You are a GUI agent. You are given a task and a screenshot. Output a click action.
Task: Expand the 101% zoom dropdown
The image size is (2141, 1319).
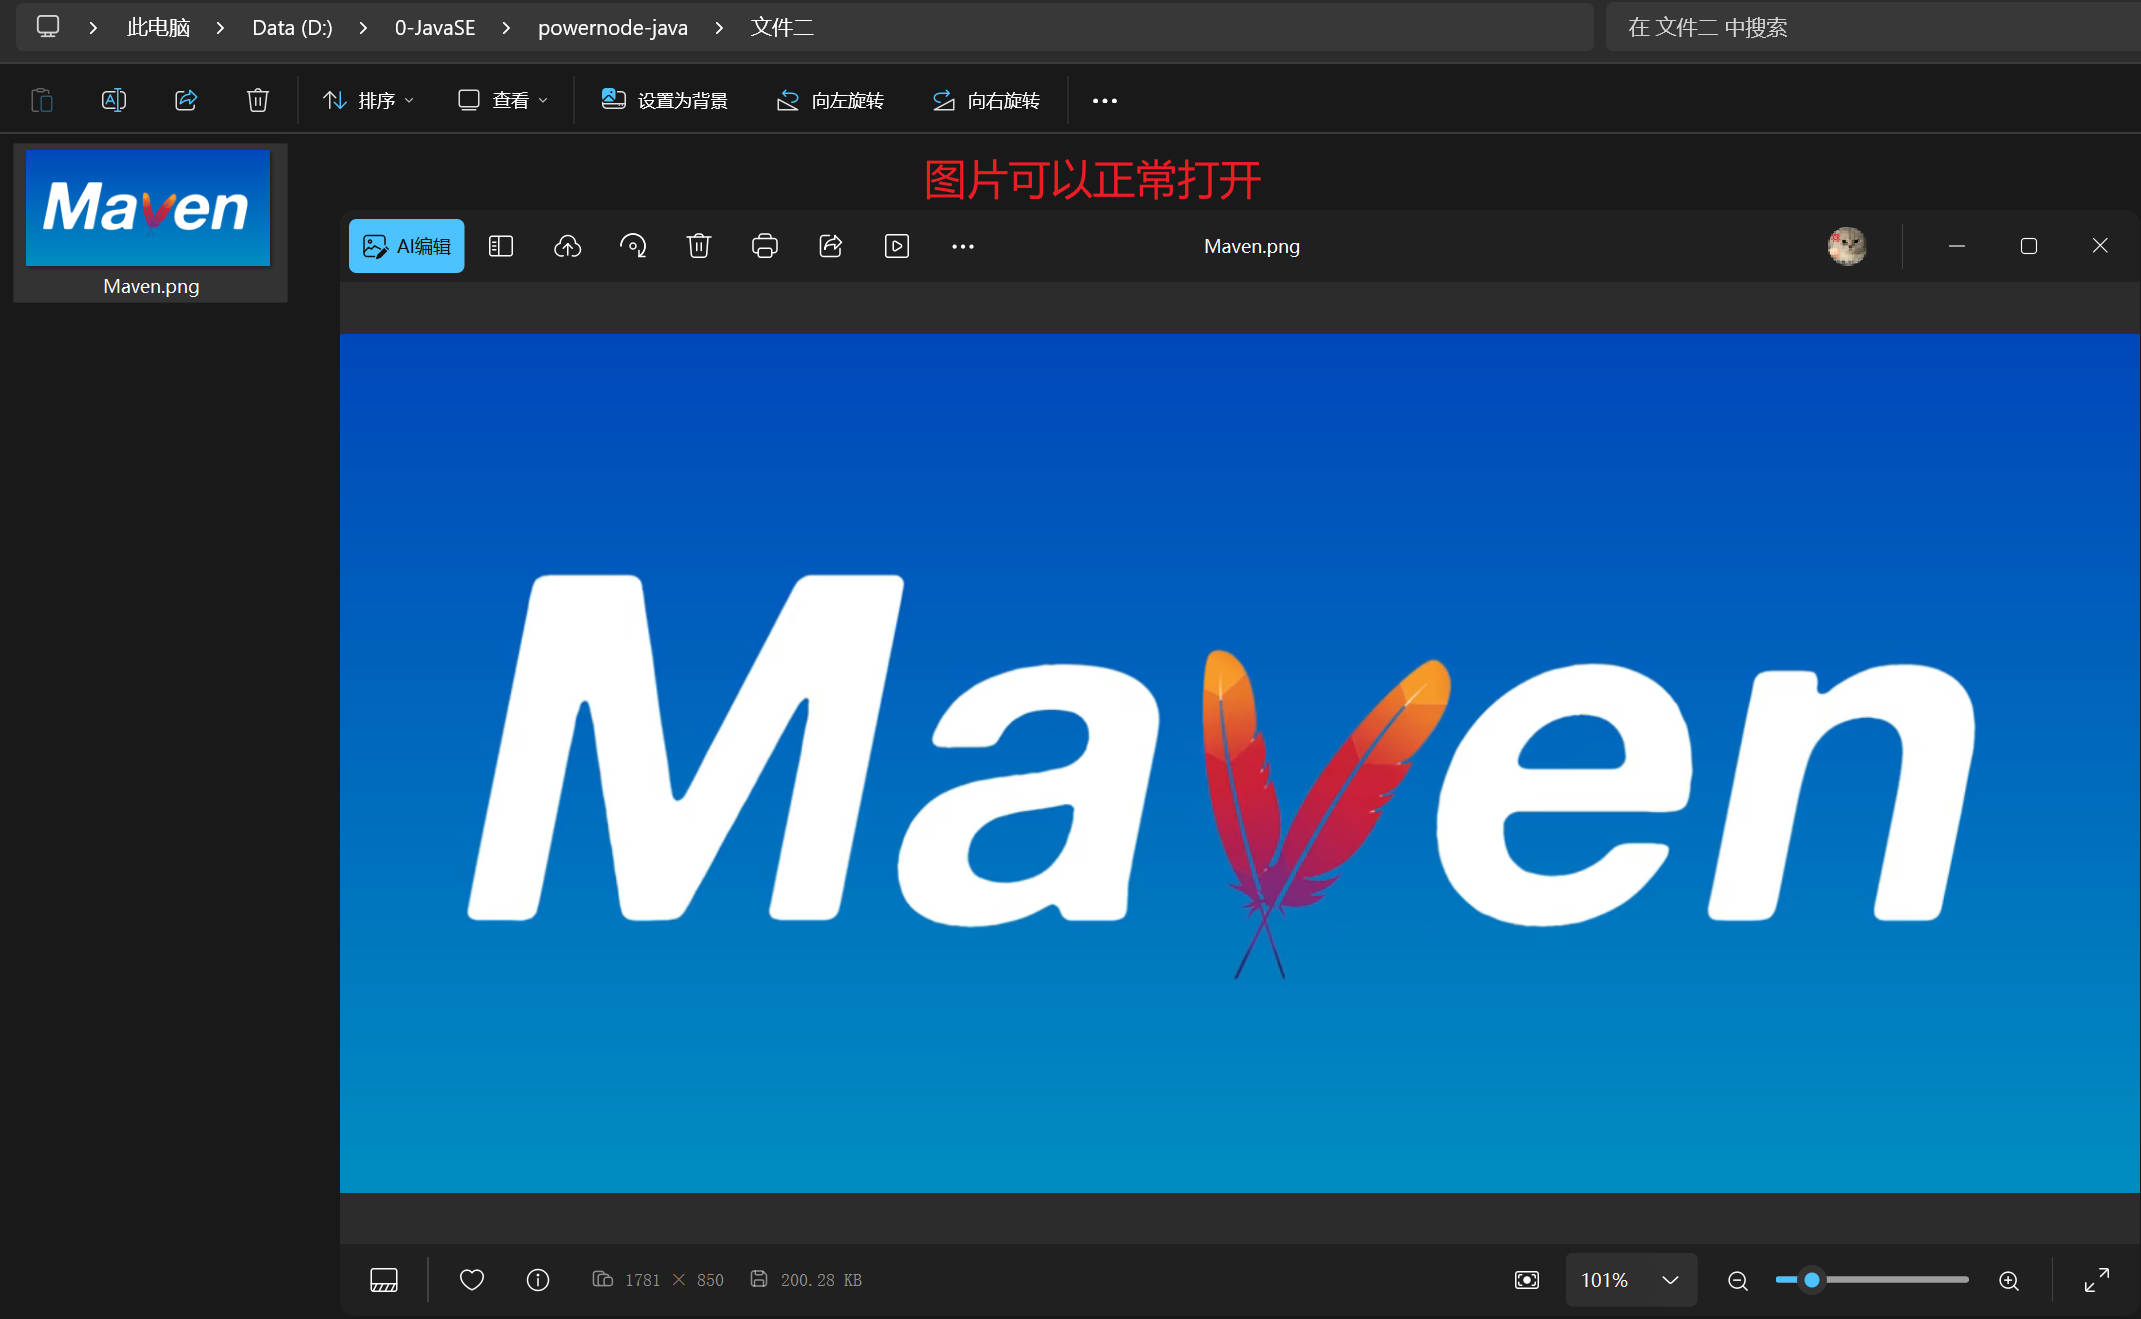[x=1669, y=1280]
